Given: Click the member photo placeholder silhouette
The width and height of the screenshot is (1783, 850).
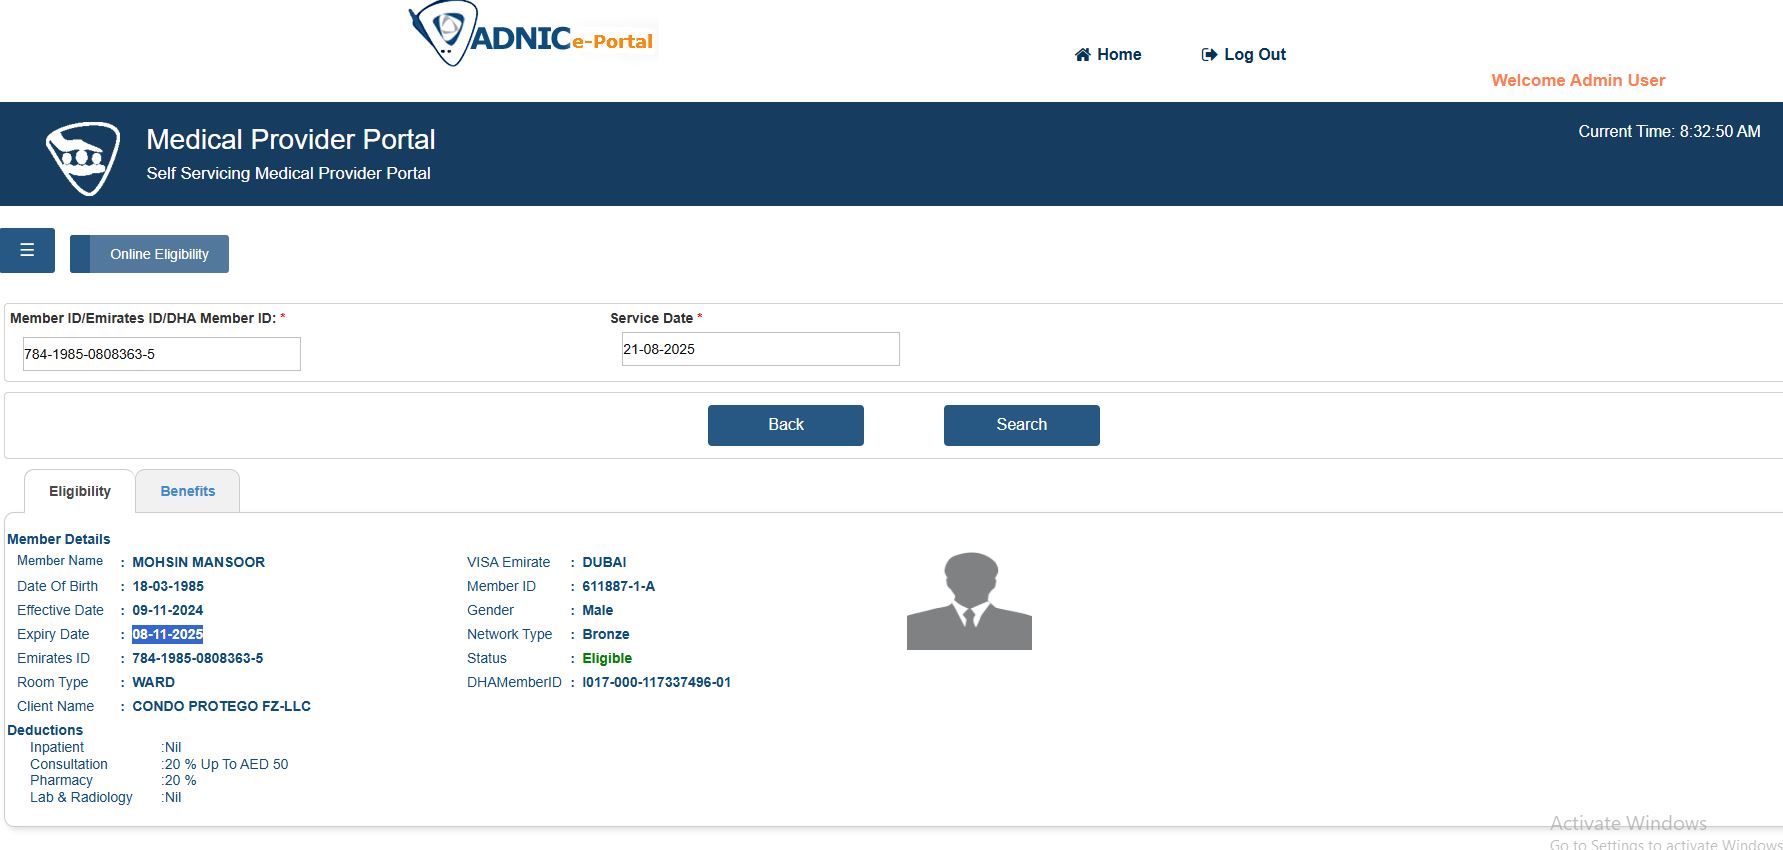Looking at the screenshot, I should pos(968,601).
